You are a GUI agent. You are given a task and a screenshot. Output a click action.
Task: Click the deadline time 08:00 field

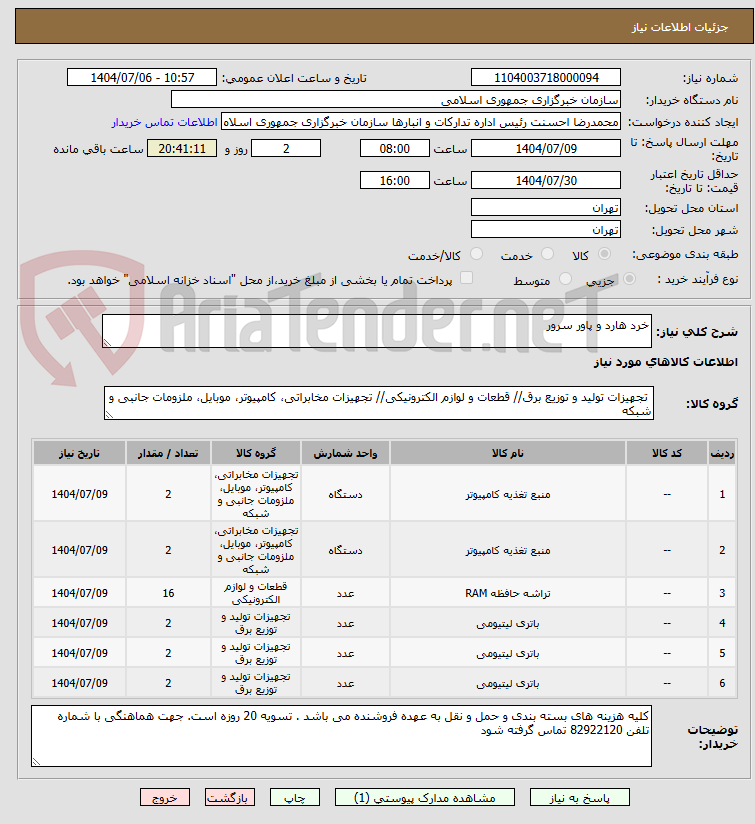click(x=395, y=149)
